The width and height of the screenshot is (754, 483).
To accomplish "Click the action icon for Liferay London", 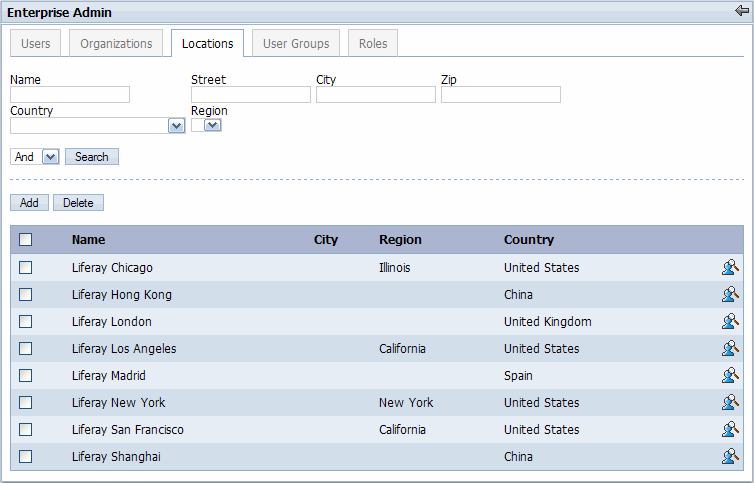I will pyautogui.click(x=730, y=321).
